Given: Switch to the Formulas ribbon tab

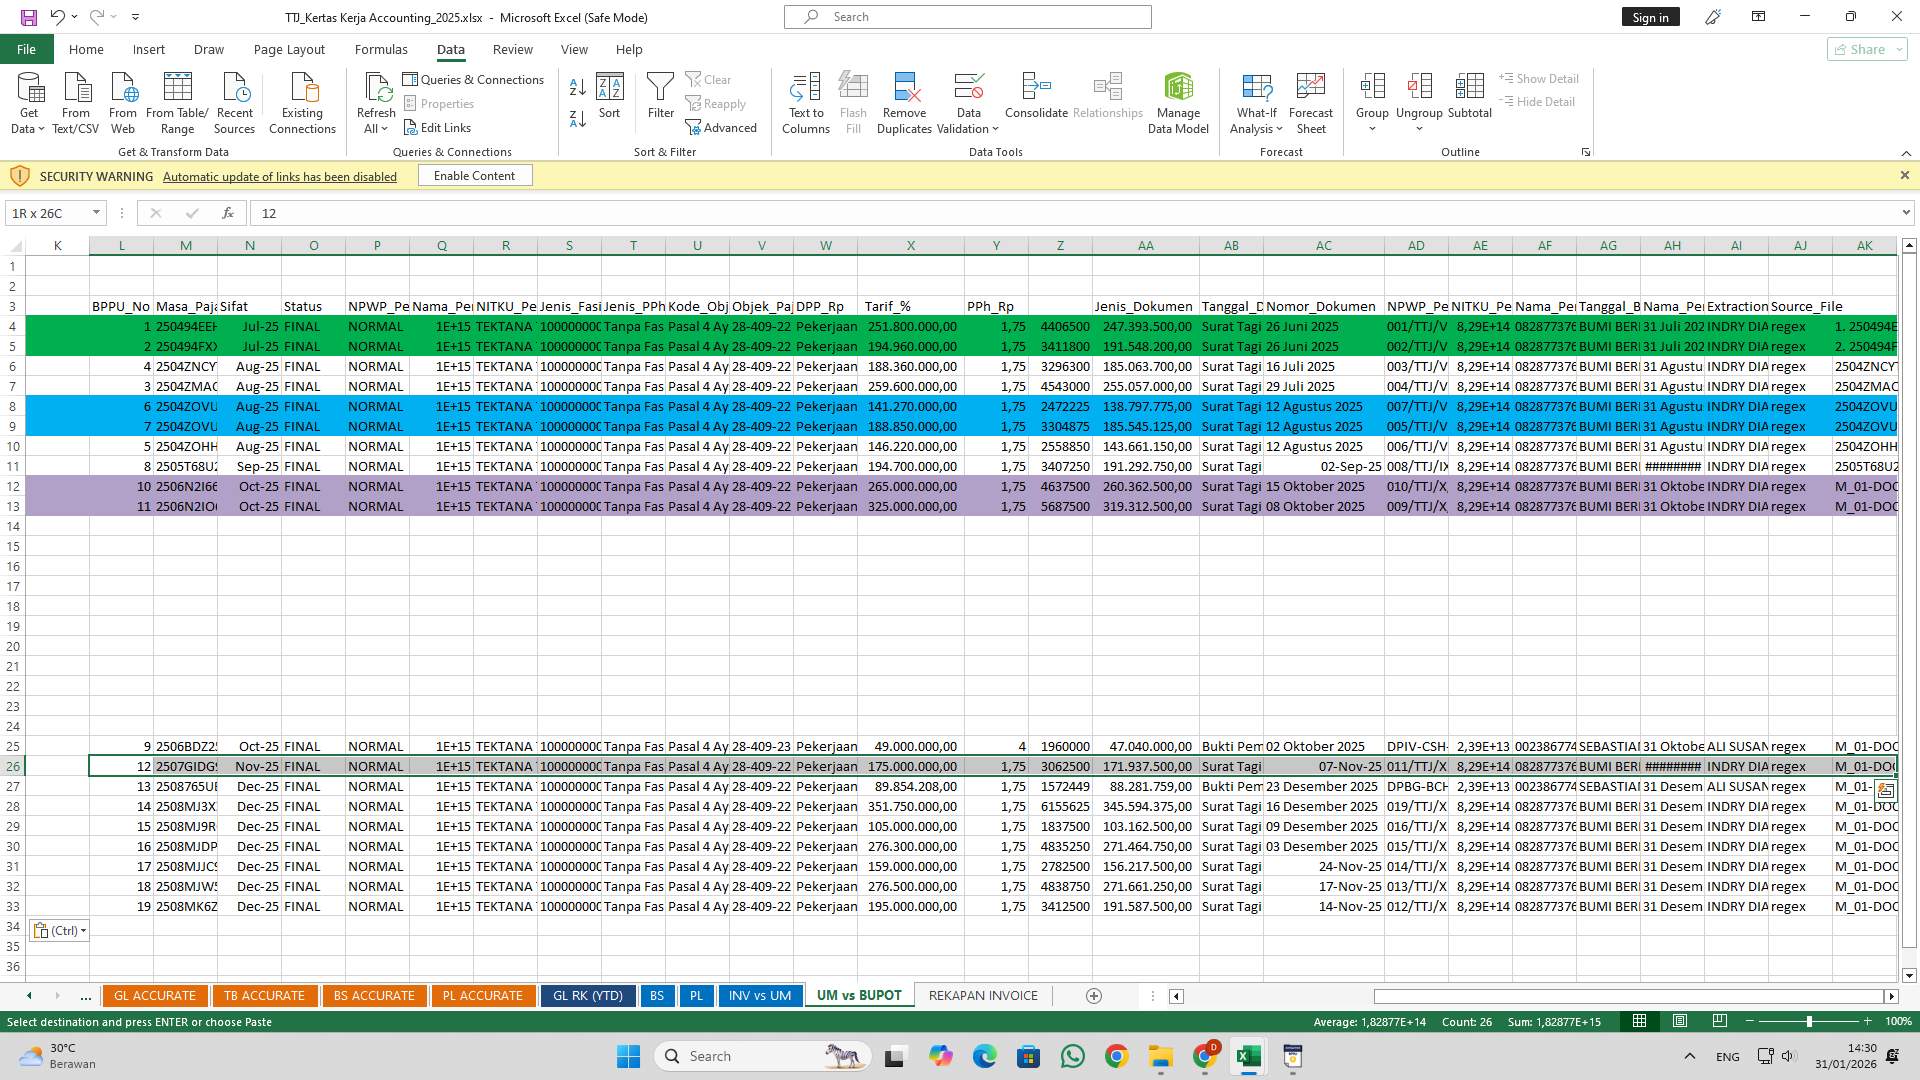Looking at the screenshot, I should 381,49.
